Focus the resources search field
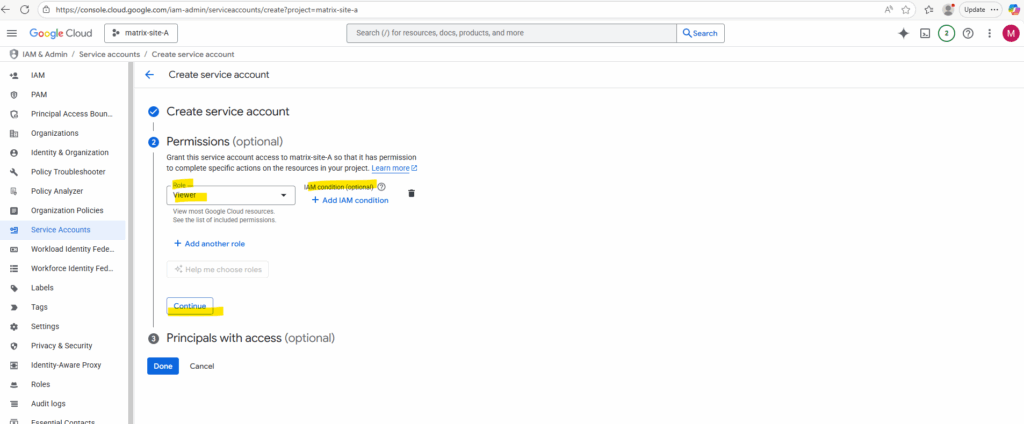This screenshot has height=424, width=1024. [511, 33]
